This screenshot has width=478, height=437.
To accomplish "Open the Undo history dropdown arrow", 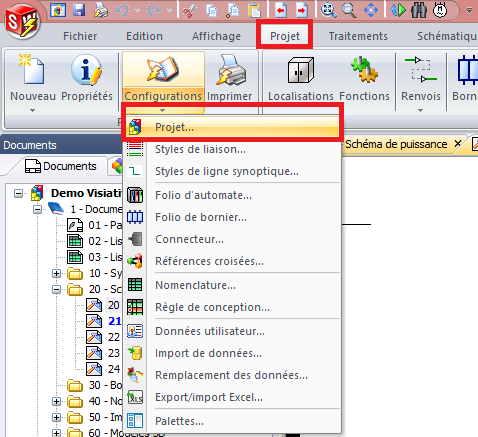I will (x=137, y=10).
